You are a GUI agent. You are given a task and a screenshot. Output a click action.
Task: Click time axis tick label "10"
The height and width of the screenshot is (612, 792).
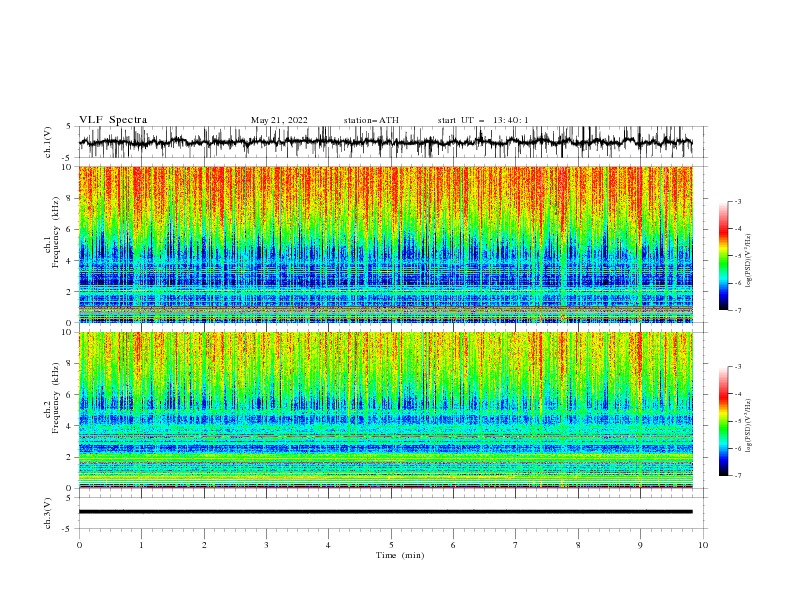[703, 545]
